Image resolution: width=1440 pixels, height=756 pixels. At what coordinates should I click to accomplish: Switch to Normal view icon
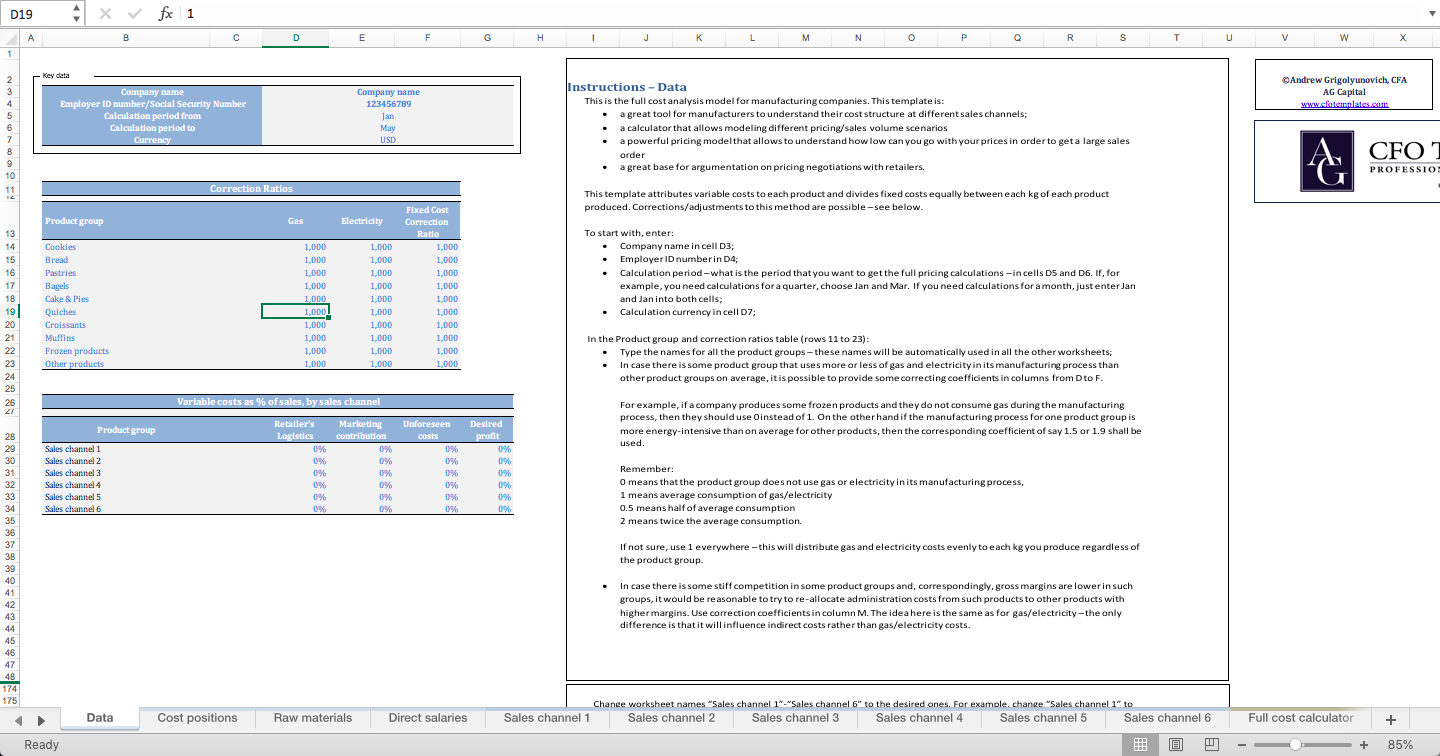click(x=1139, y=744)
